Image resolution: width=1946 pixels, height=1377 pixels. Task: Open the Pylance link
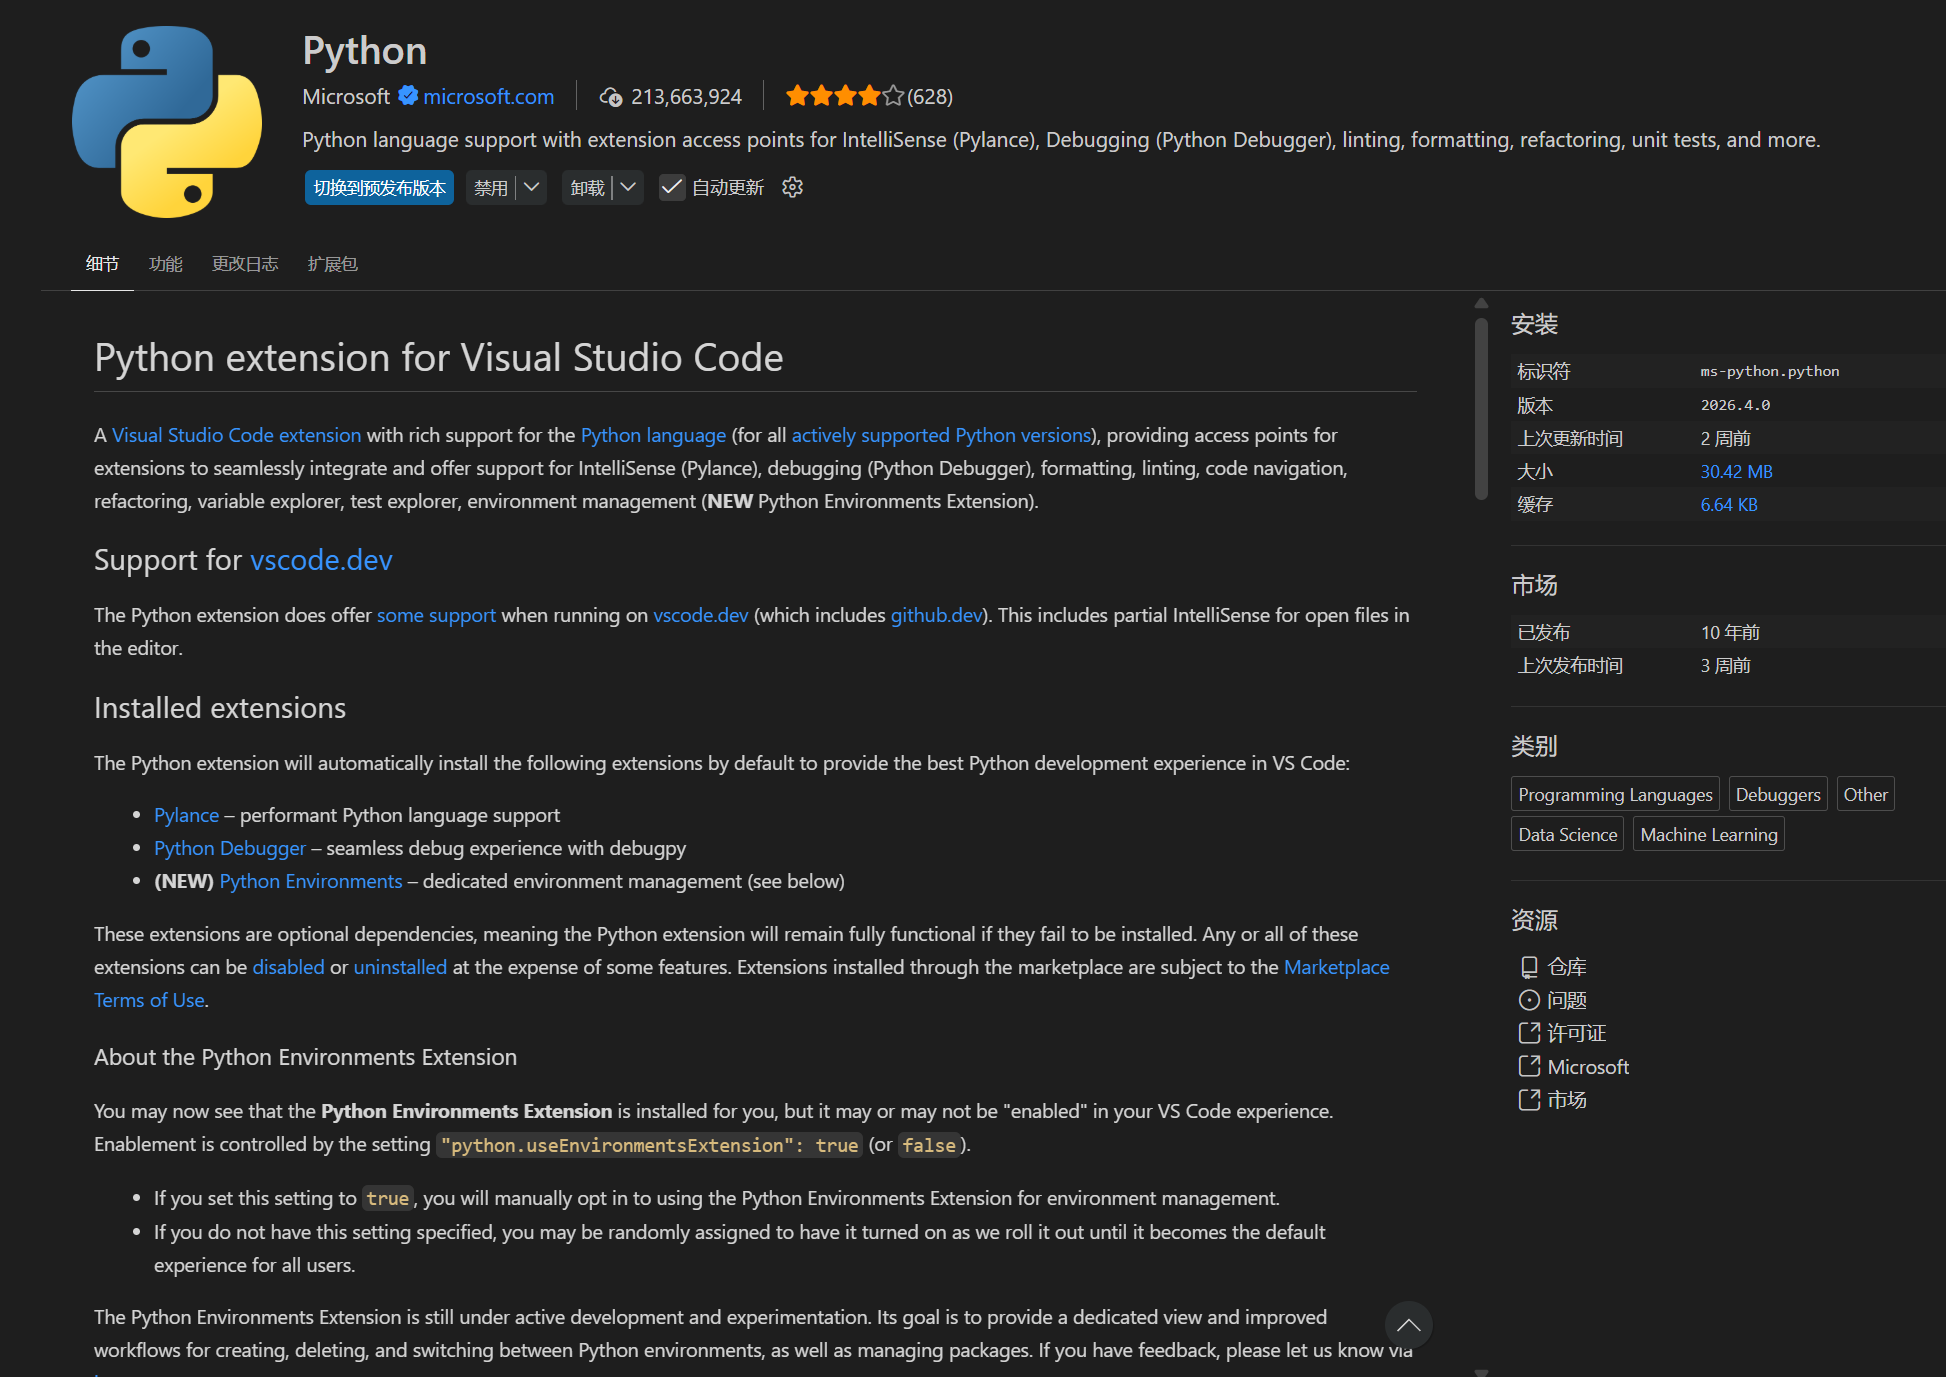(186, 815)
